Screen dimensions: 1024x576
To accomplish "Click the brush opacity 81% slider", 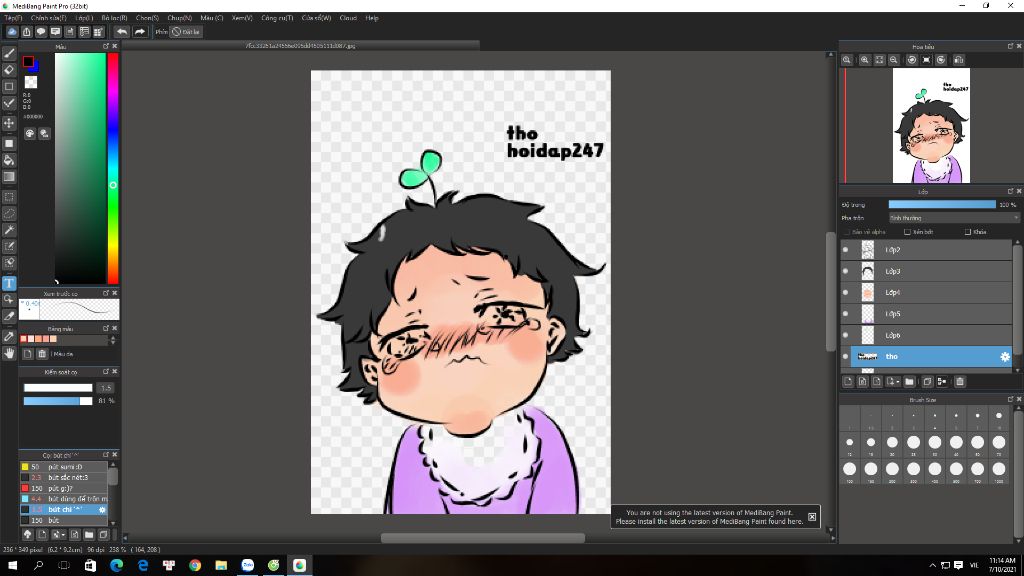I will point(58,401).
